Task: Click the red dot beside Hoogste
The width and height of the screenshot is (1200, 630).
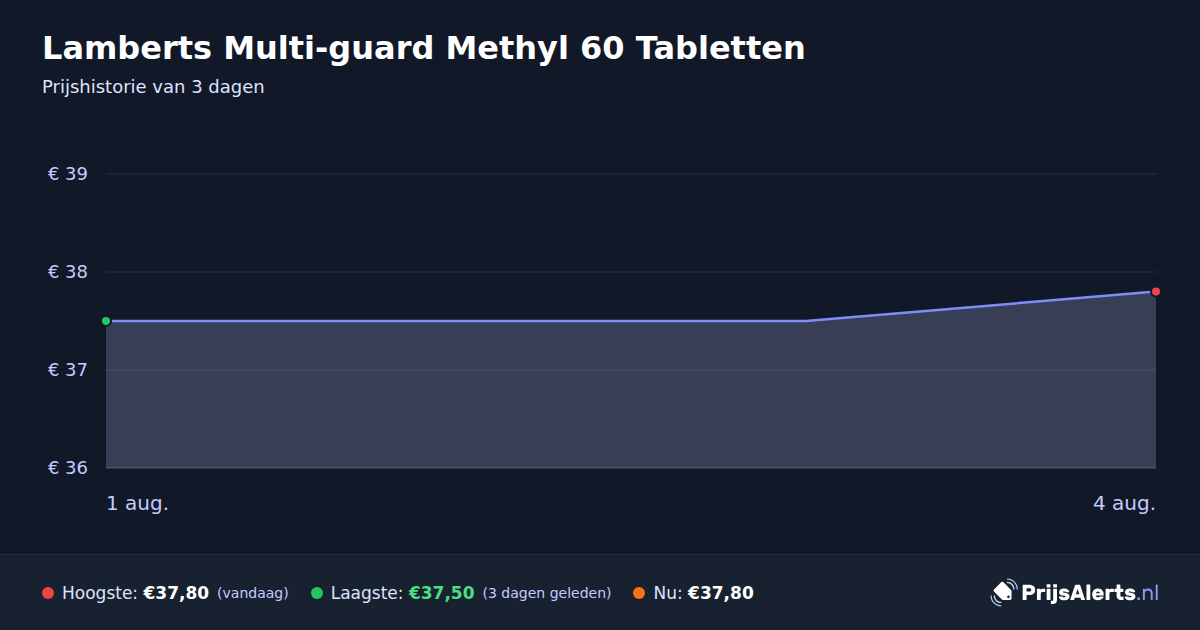Action: (48, 593)
